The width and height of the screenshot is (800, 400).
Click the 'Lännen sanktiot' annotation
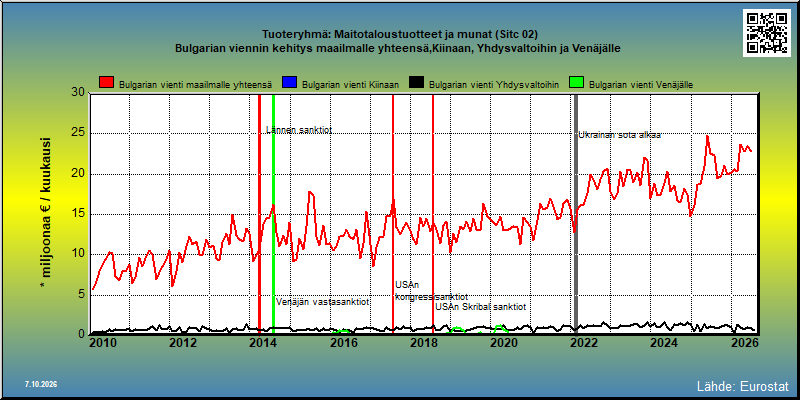click(x=299, y=130)
